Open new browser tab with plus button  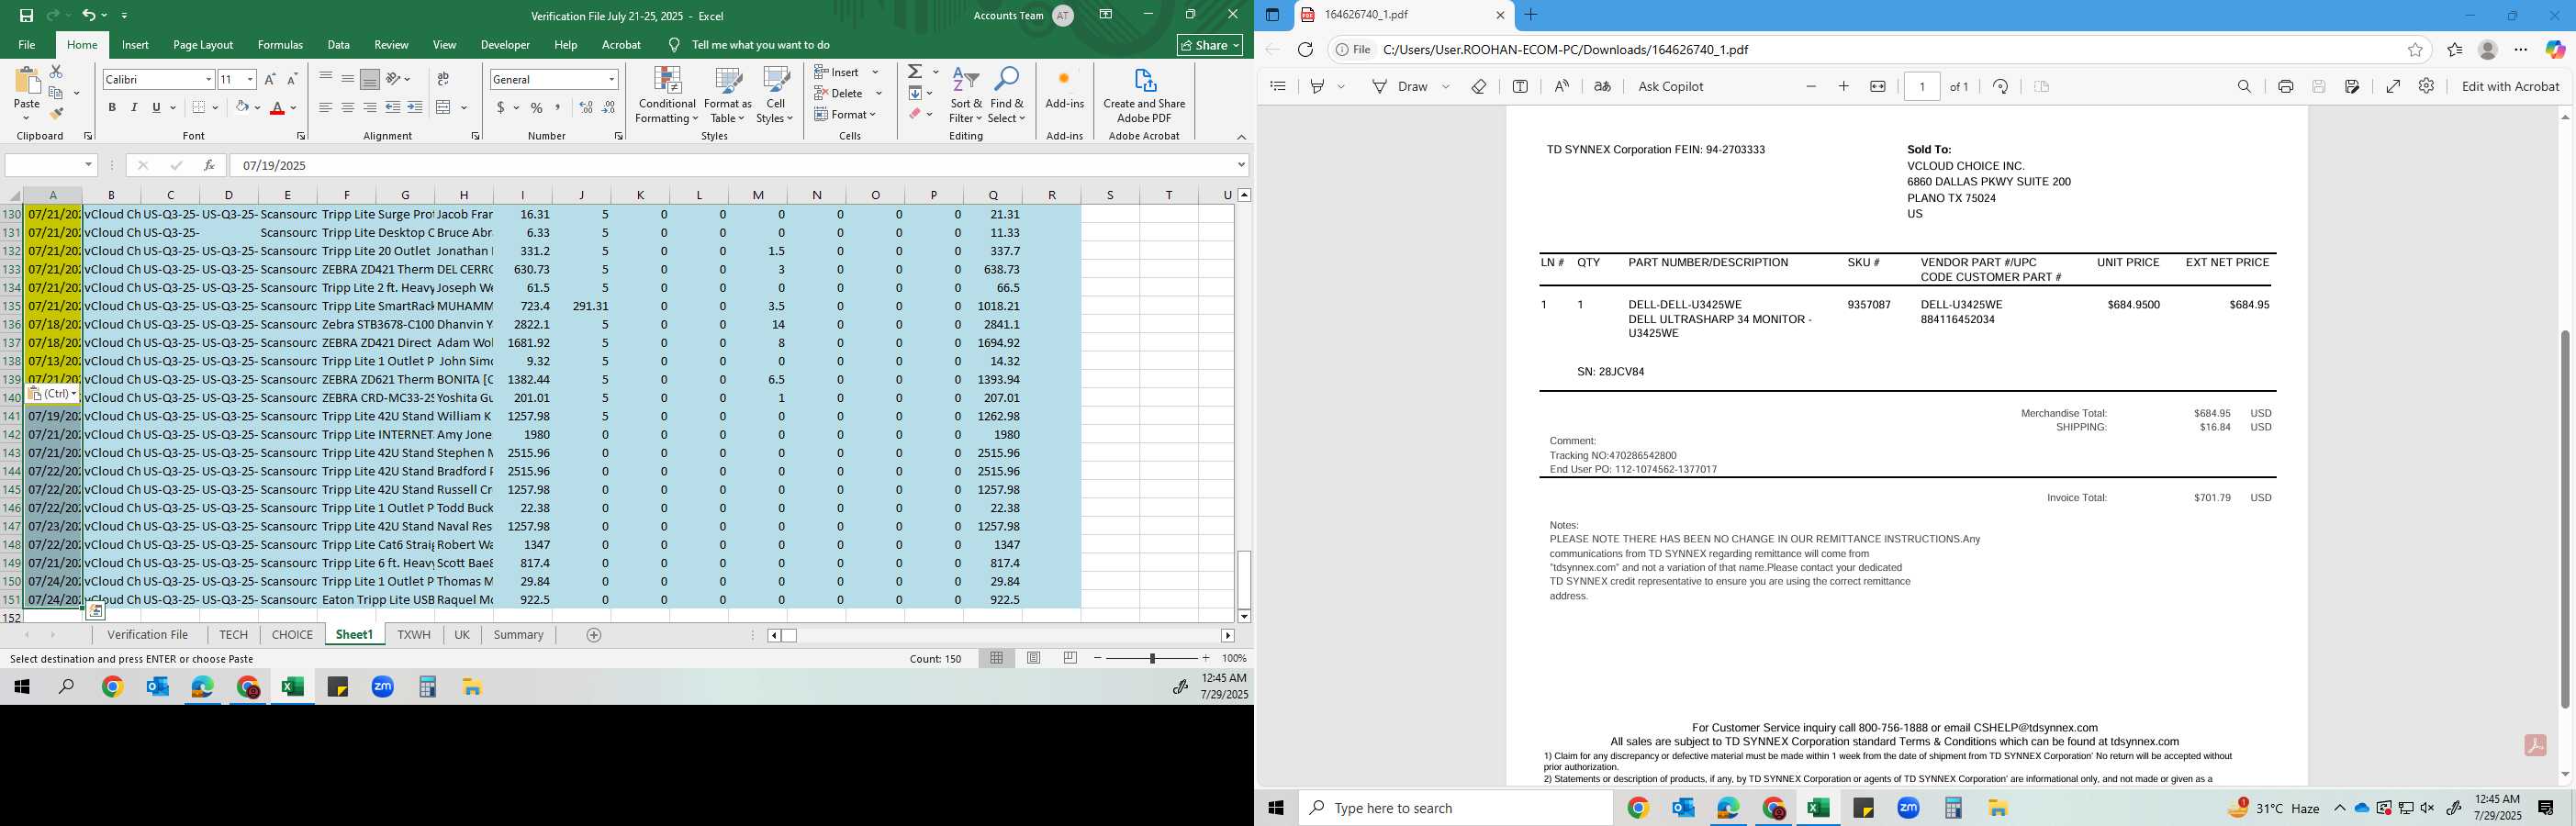1530,15
